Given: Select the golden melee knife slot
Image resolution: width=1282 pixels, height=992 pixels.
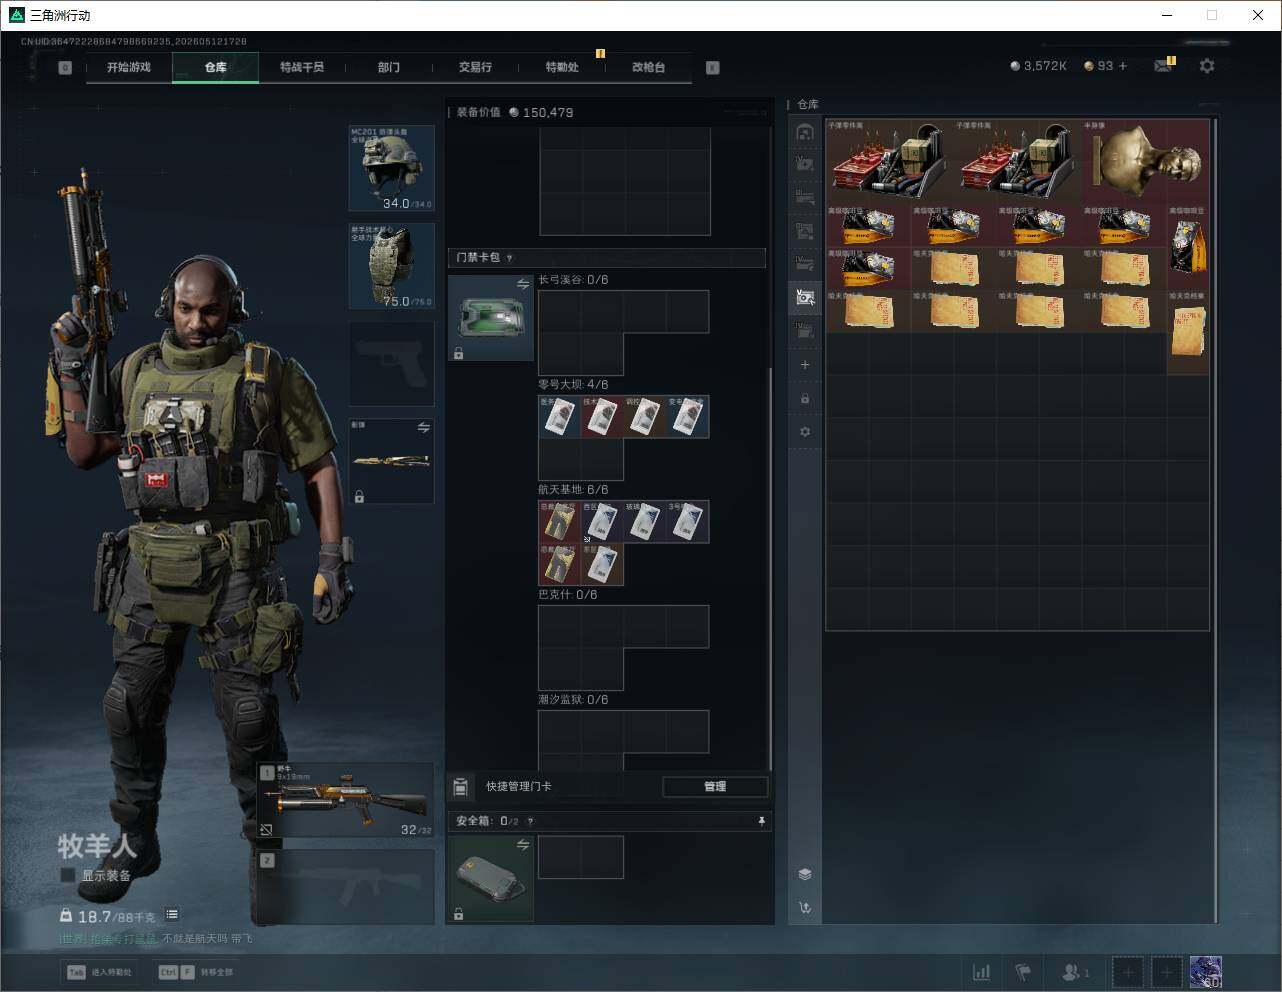Looking at the screenshot, I should 391,461.
